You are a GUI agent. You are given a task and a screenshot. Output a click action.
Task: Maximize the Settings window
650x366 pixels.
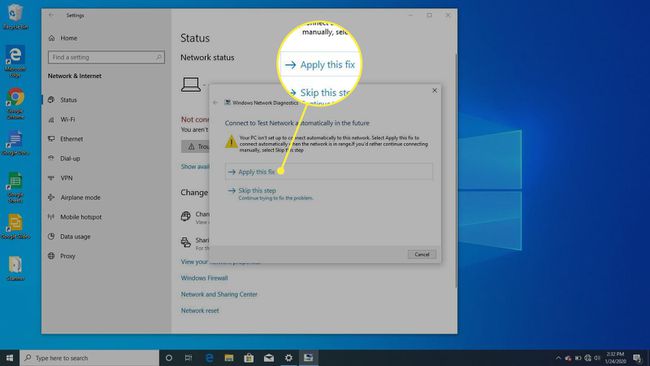429,15
